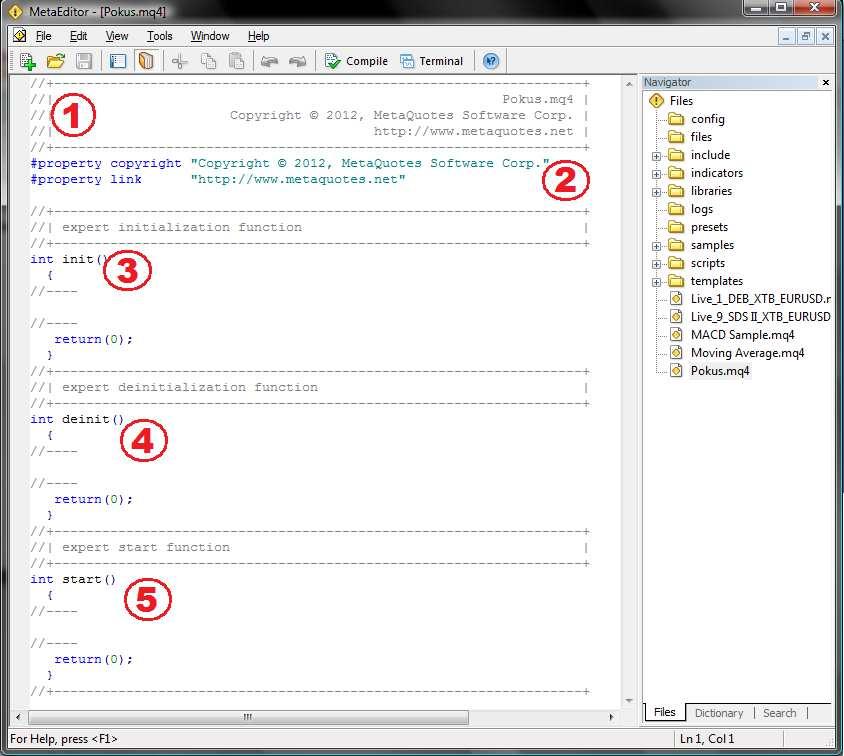Create a new file from the toolbar
Viewport: 844px width, 756px height.
(x=27, y=61)
